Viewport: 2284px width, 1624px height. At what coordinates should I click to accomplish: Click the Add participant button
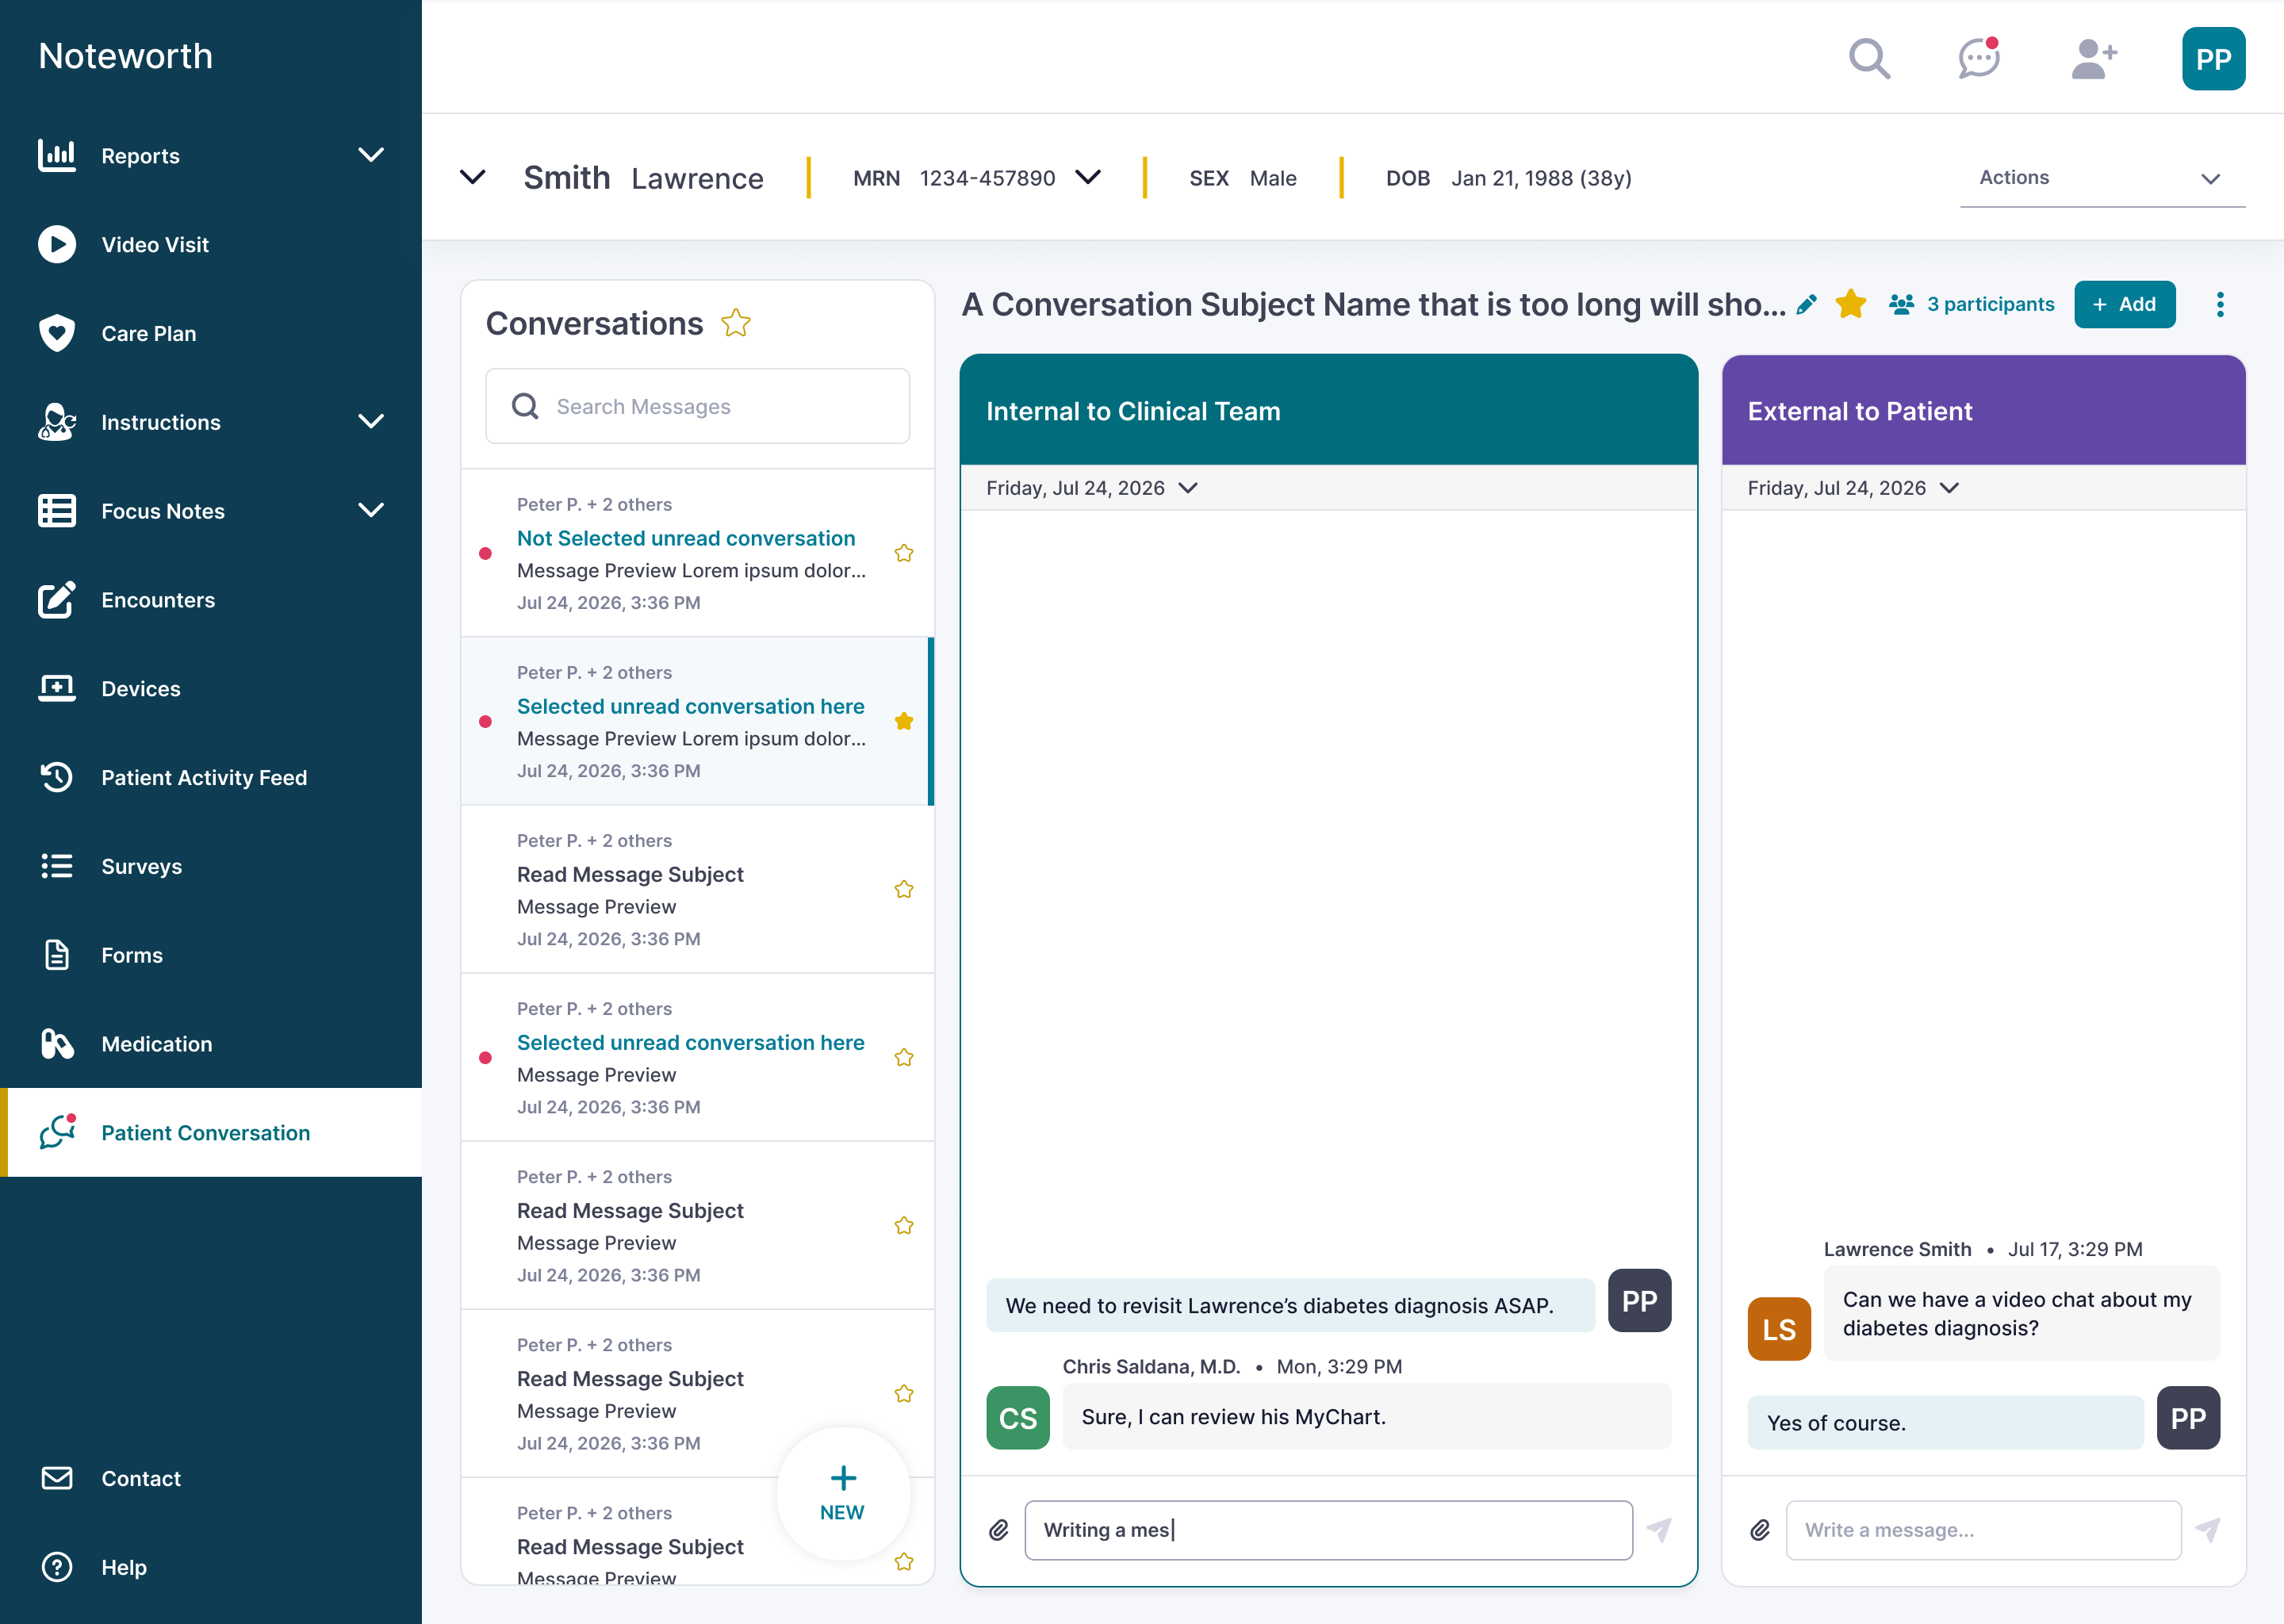point(2124,304)
